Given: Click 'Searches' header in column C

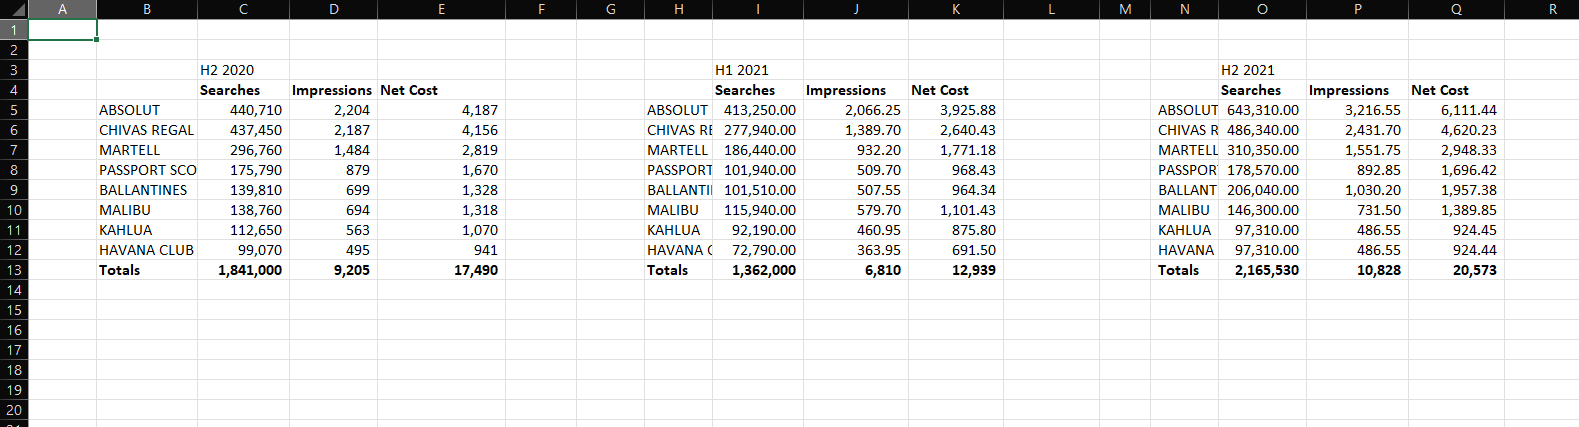Looking at the screenshot, I should (243, 90).
